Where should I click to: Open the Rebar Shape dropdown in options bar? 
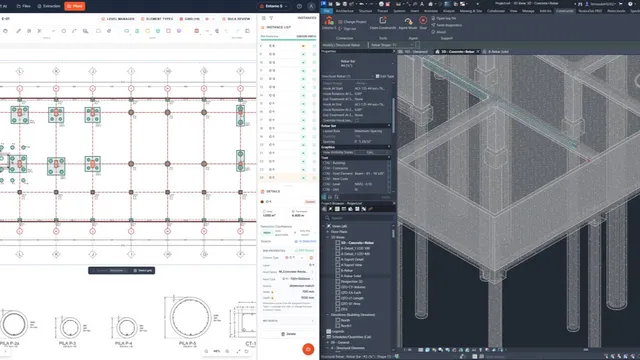(391, 45)
